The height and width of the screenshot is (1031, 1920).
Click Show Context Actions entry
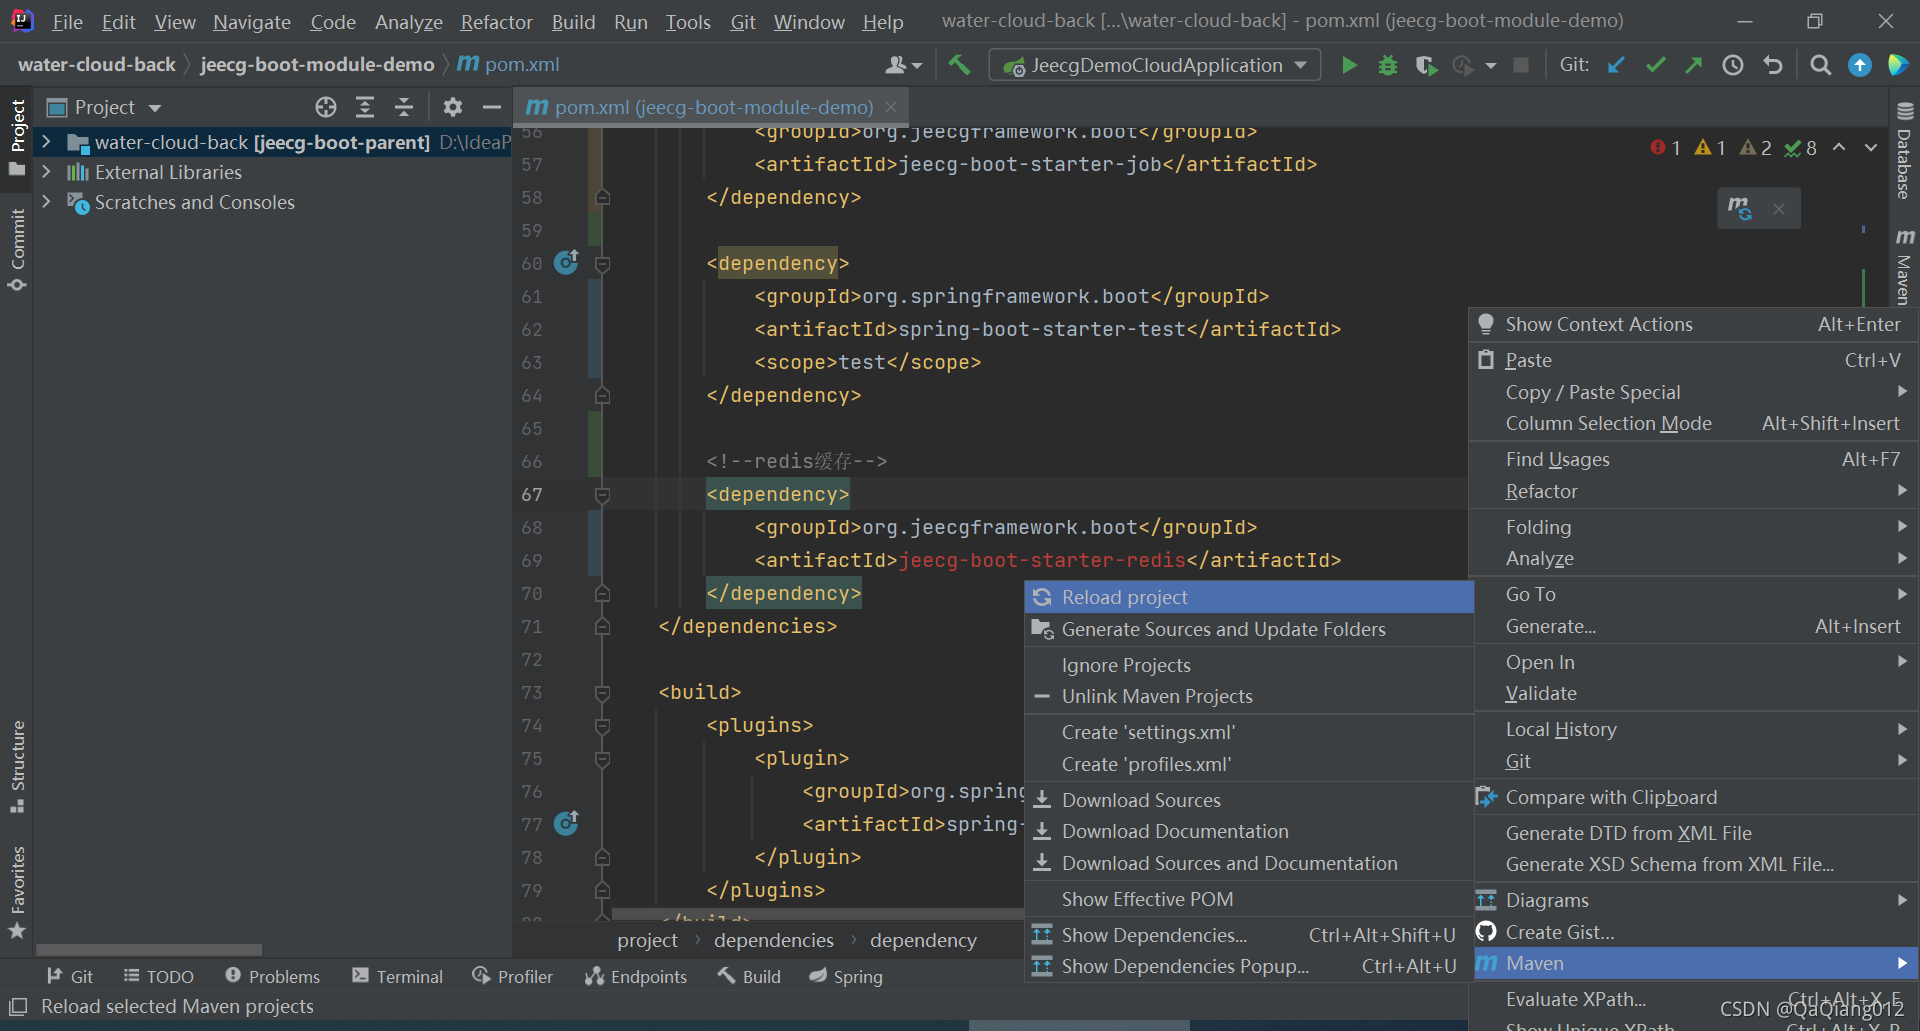pos(1694,324)
